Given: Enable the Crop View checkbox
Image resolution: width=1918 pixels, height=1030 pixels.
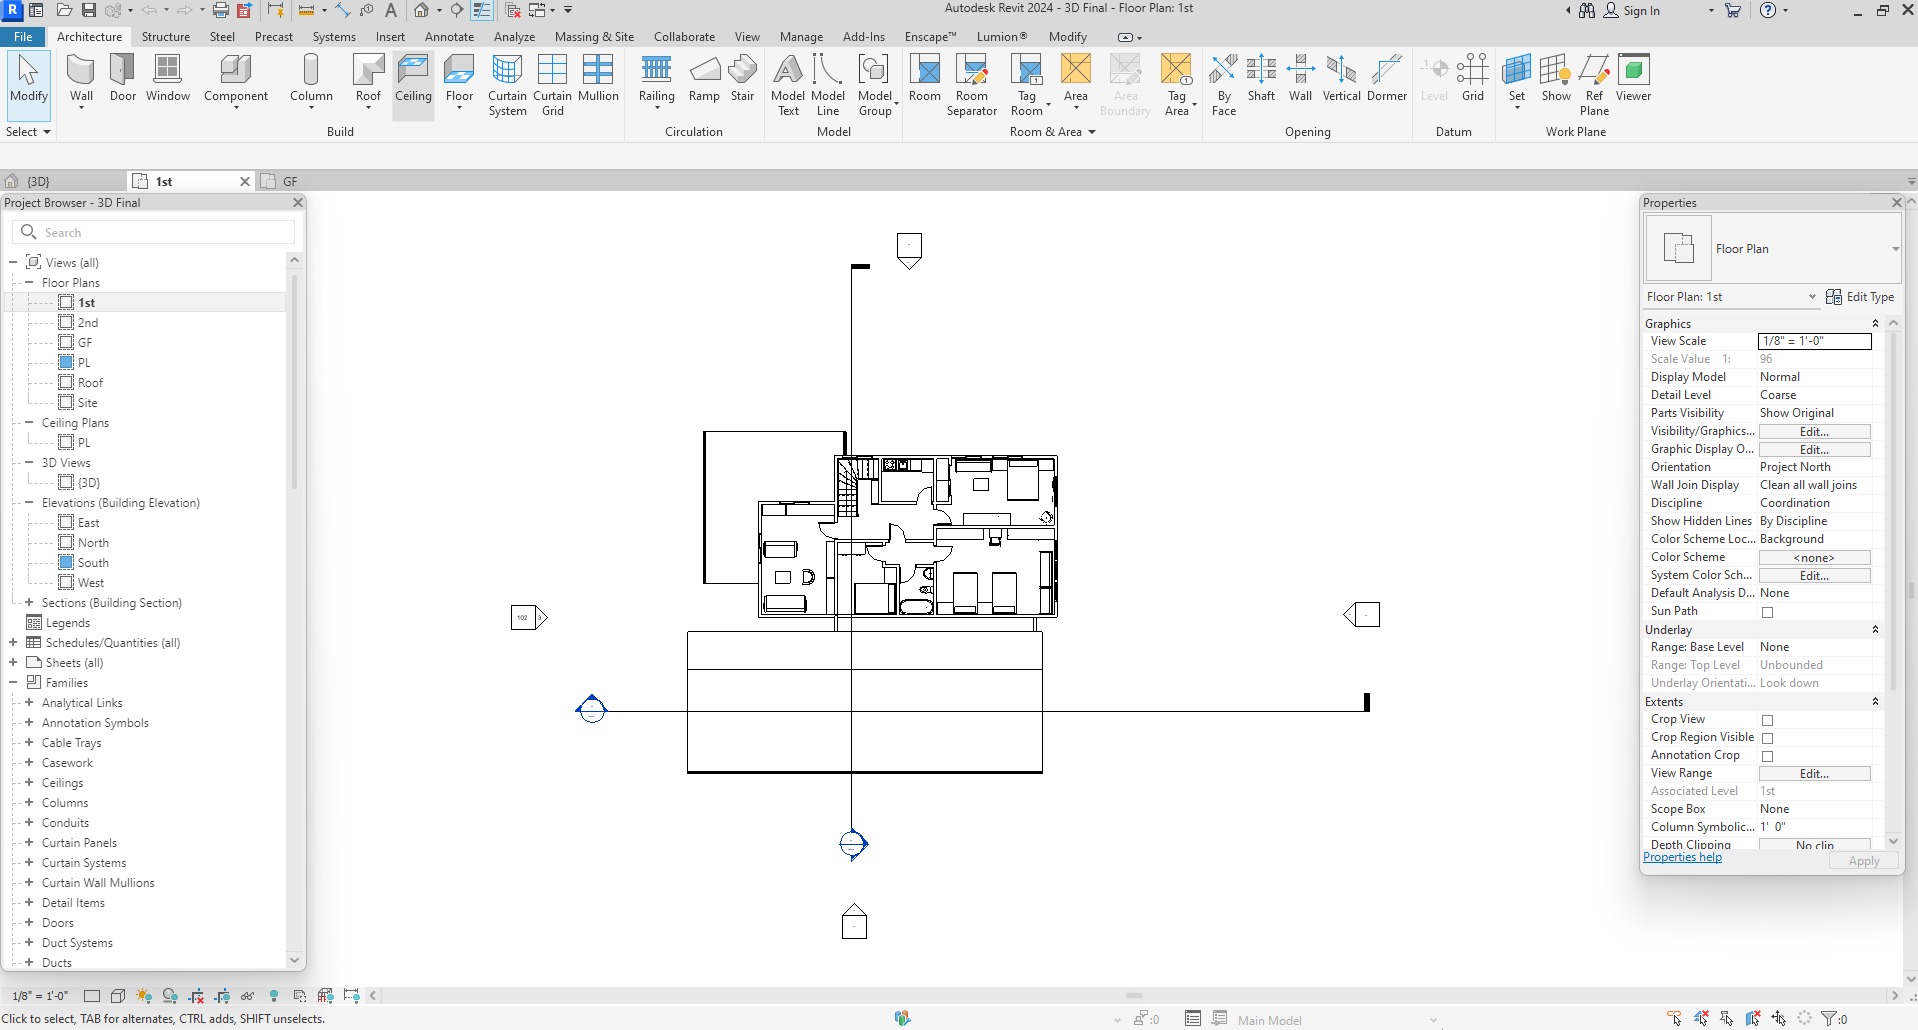Looking at the screenshot, I should pos(1767,720).
